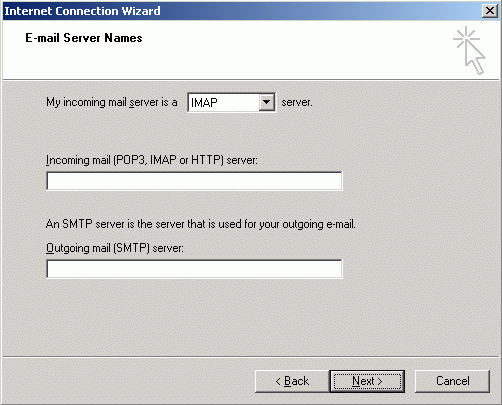
Task: Click the 'Incoming mail (POP3, IMAP or HTTP) server' label
Action: point(152,160)
